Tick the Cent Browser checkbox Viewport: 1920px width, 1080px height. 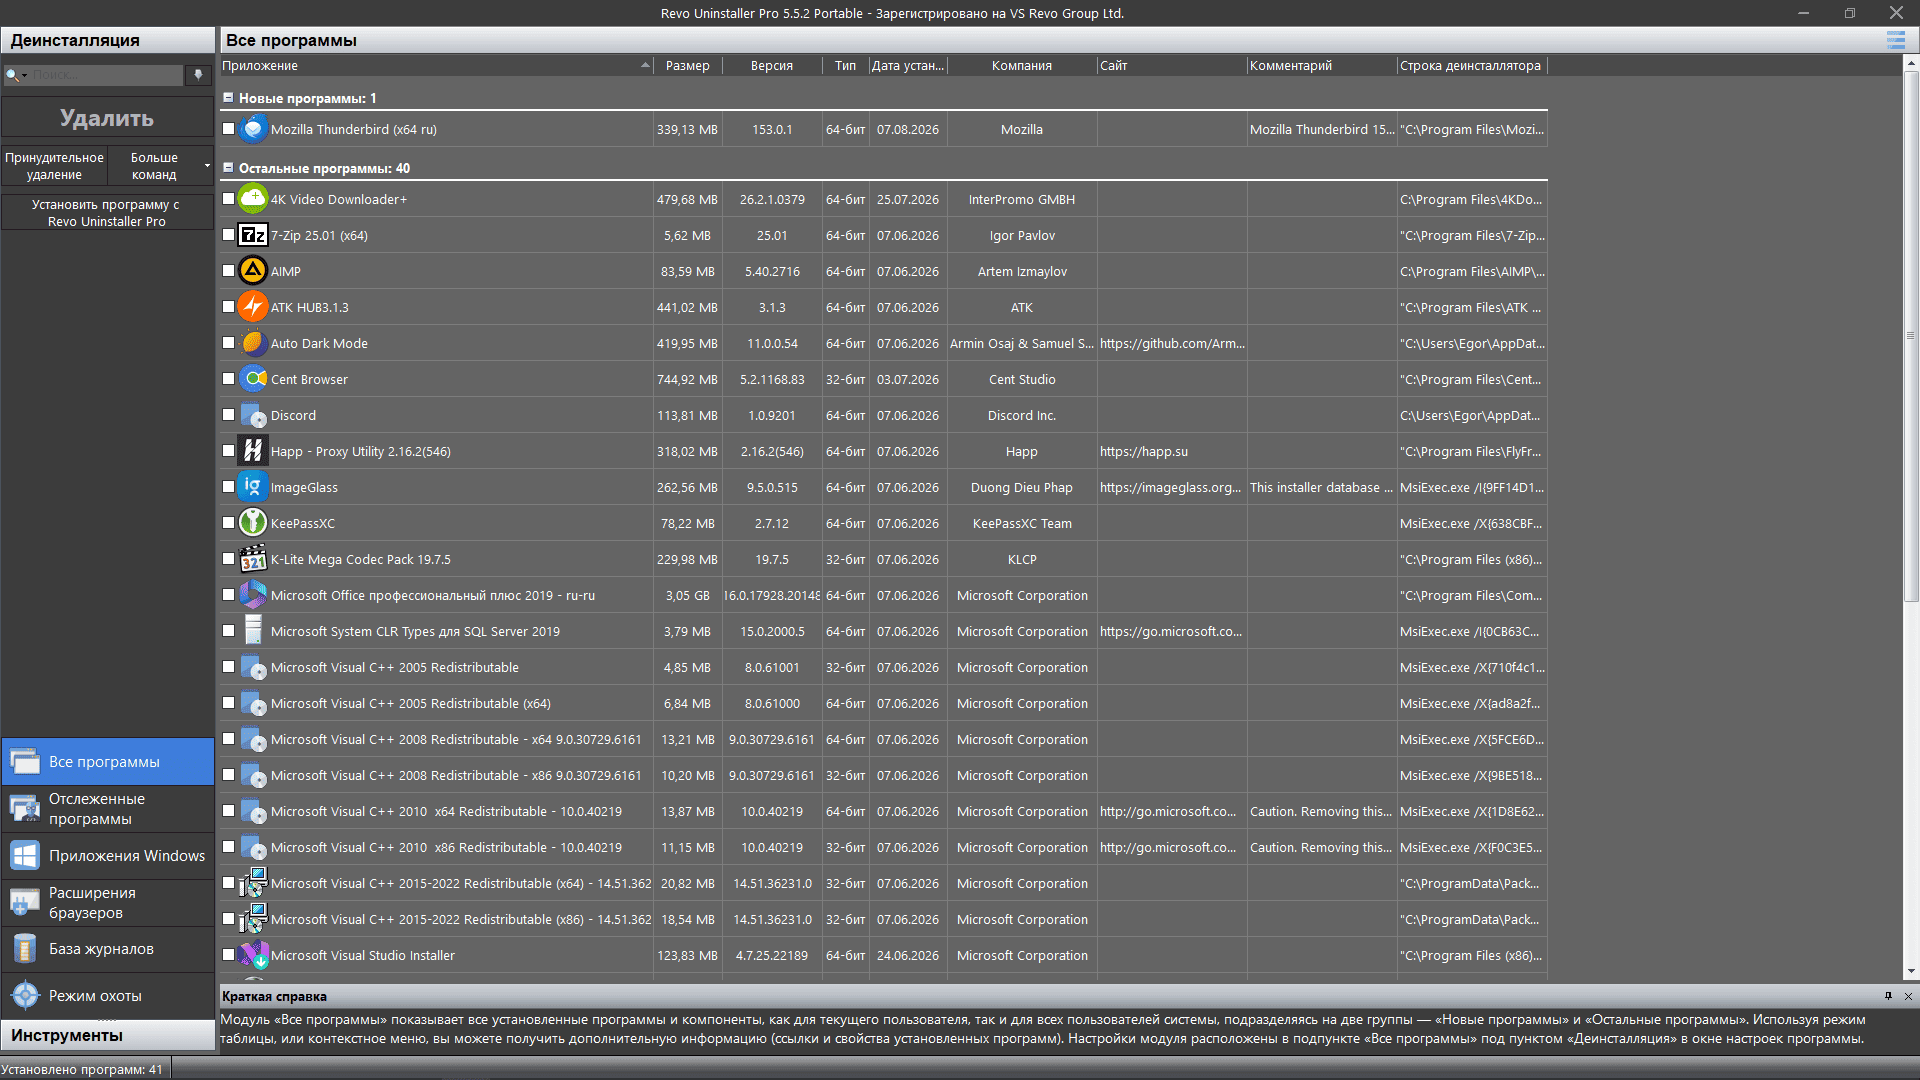point(228,379)
